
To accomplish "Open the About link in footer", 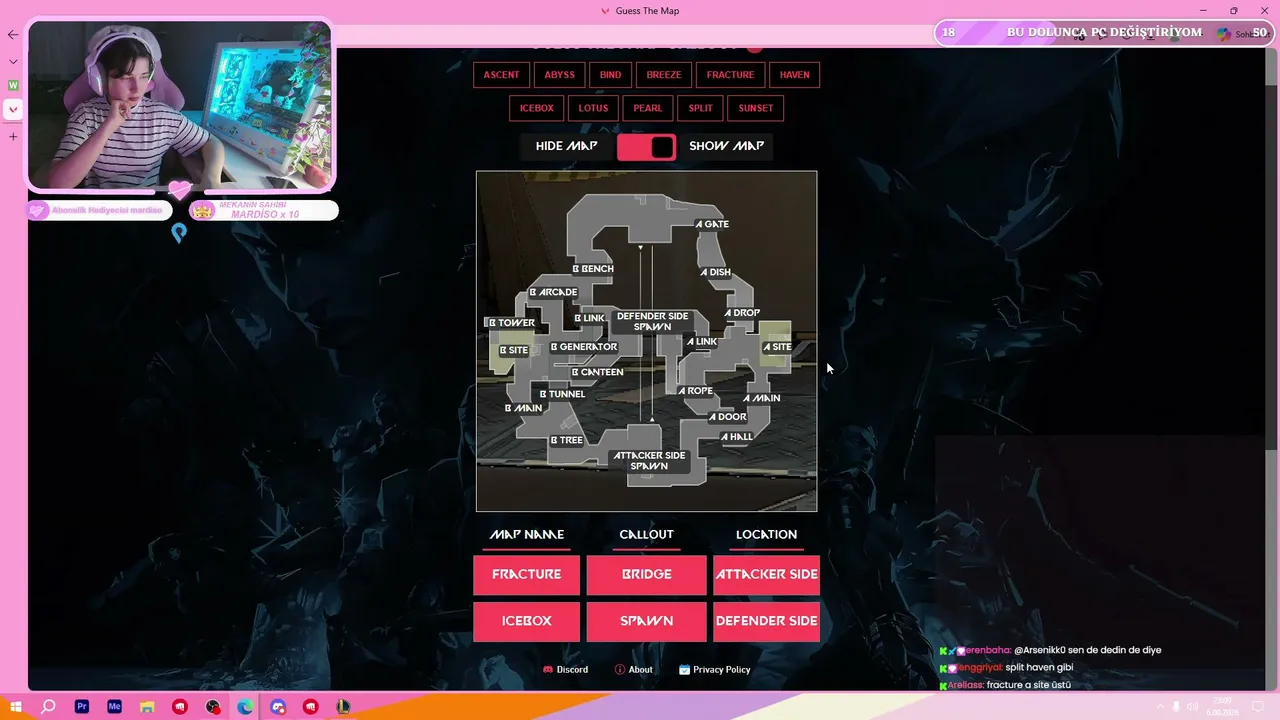I will 634,670.
